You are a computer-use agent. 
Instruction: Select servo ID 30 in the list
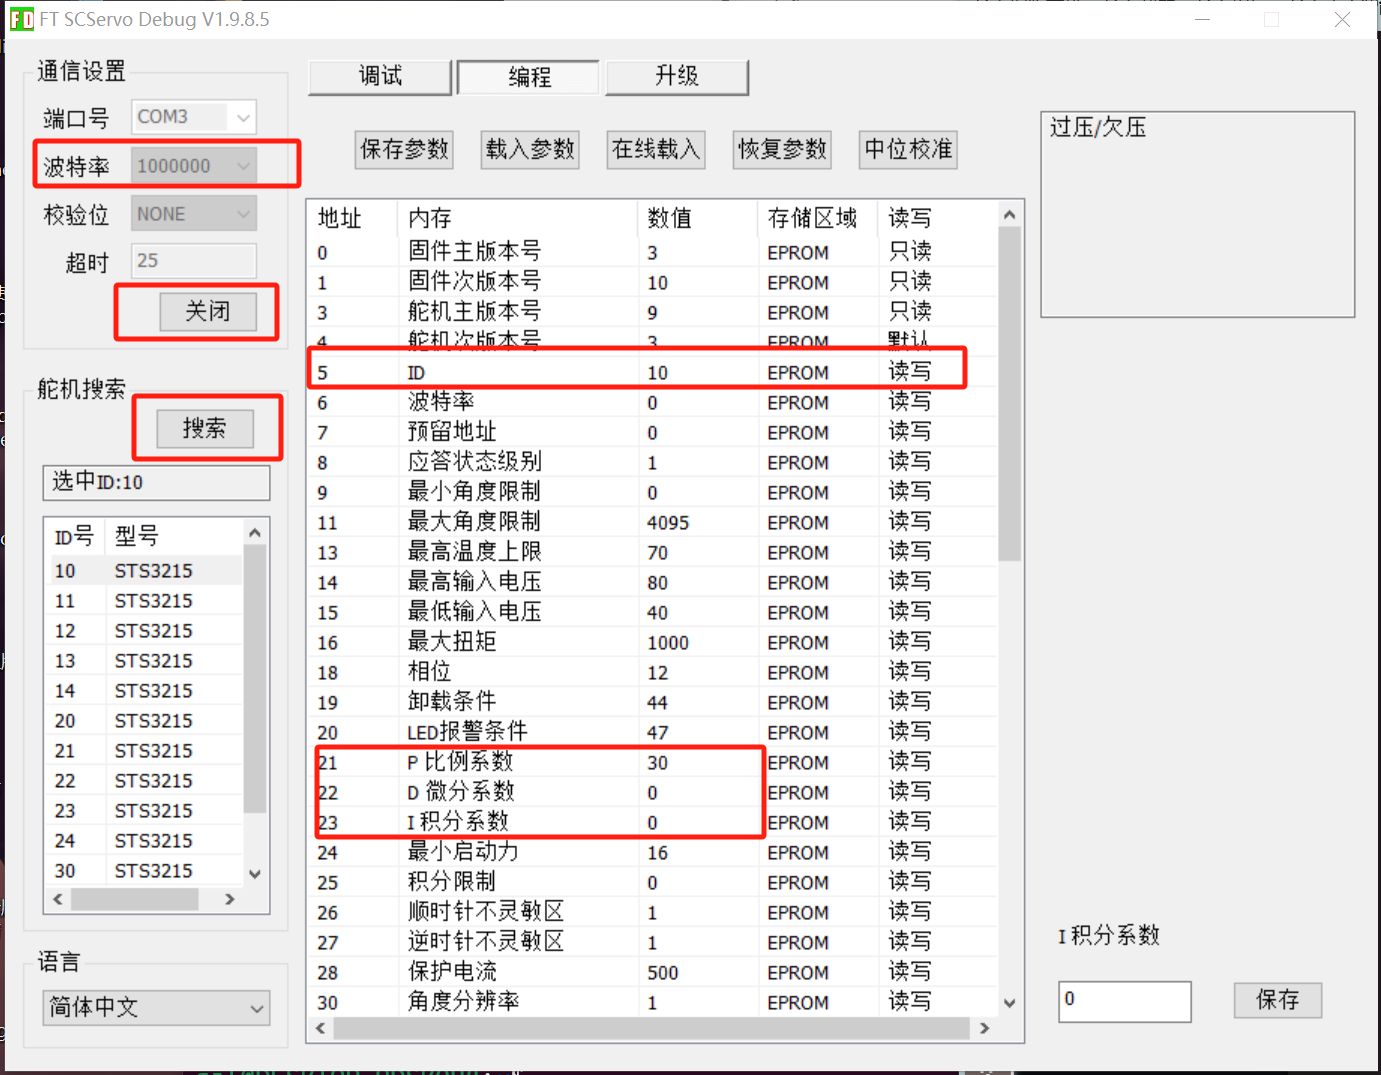tap(140, 871)
